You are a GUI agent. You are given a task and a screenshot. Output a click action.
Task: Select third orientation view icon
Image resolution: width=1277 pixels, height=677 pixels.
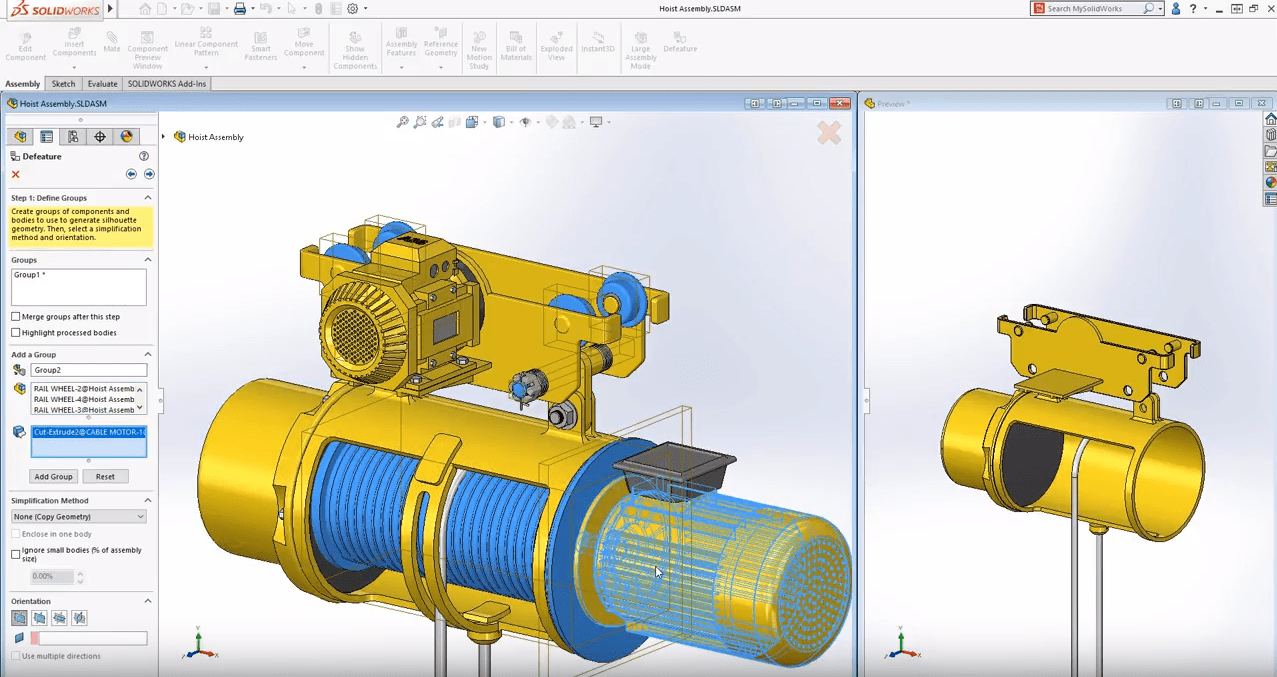(x=59, y=618)
